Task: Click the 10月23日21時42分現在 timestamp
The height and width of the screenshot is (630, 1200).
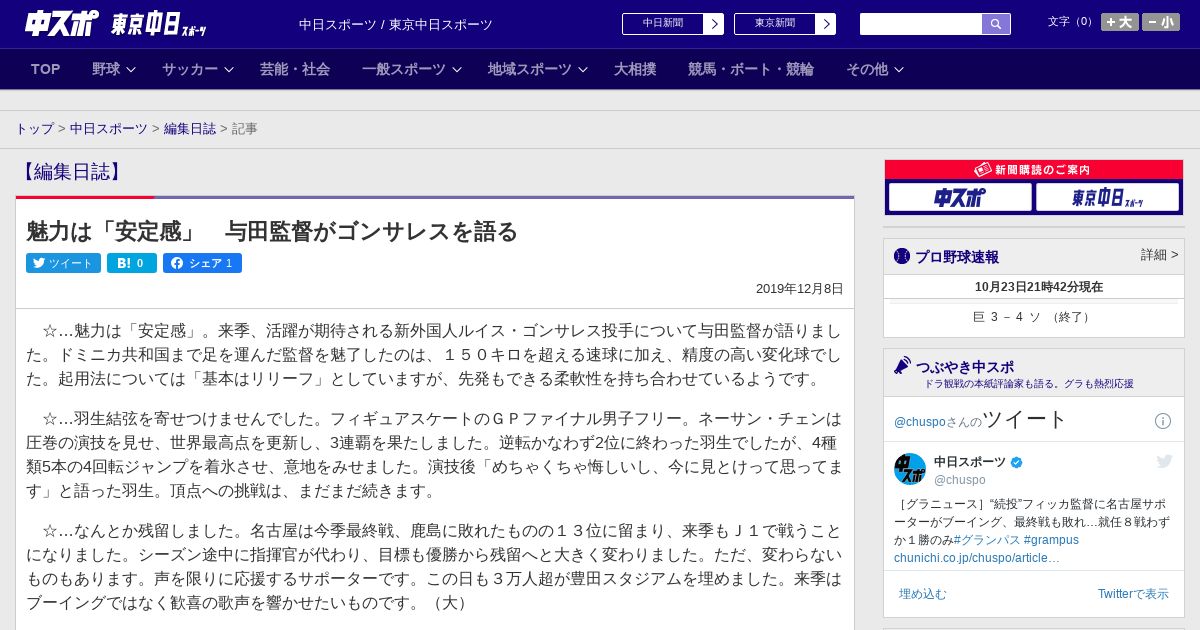Action: coord(1039,287)
